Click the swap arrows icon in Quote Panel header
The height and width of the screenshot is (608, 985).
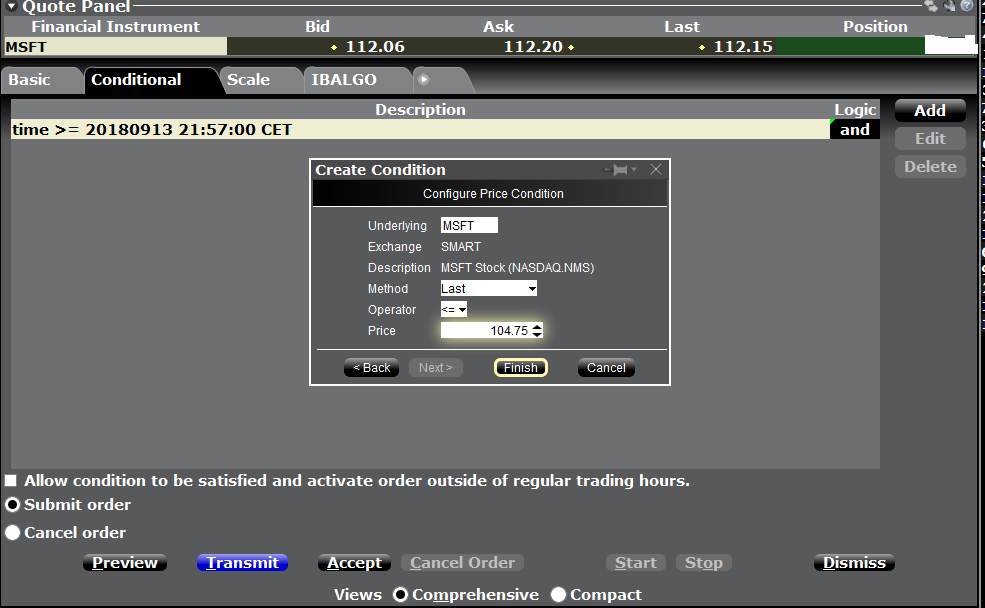click(x=931, y=6)
